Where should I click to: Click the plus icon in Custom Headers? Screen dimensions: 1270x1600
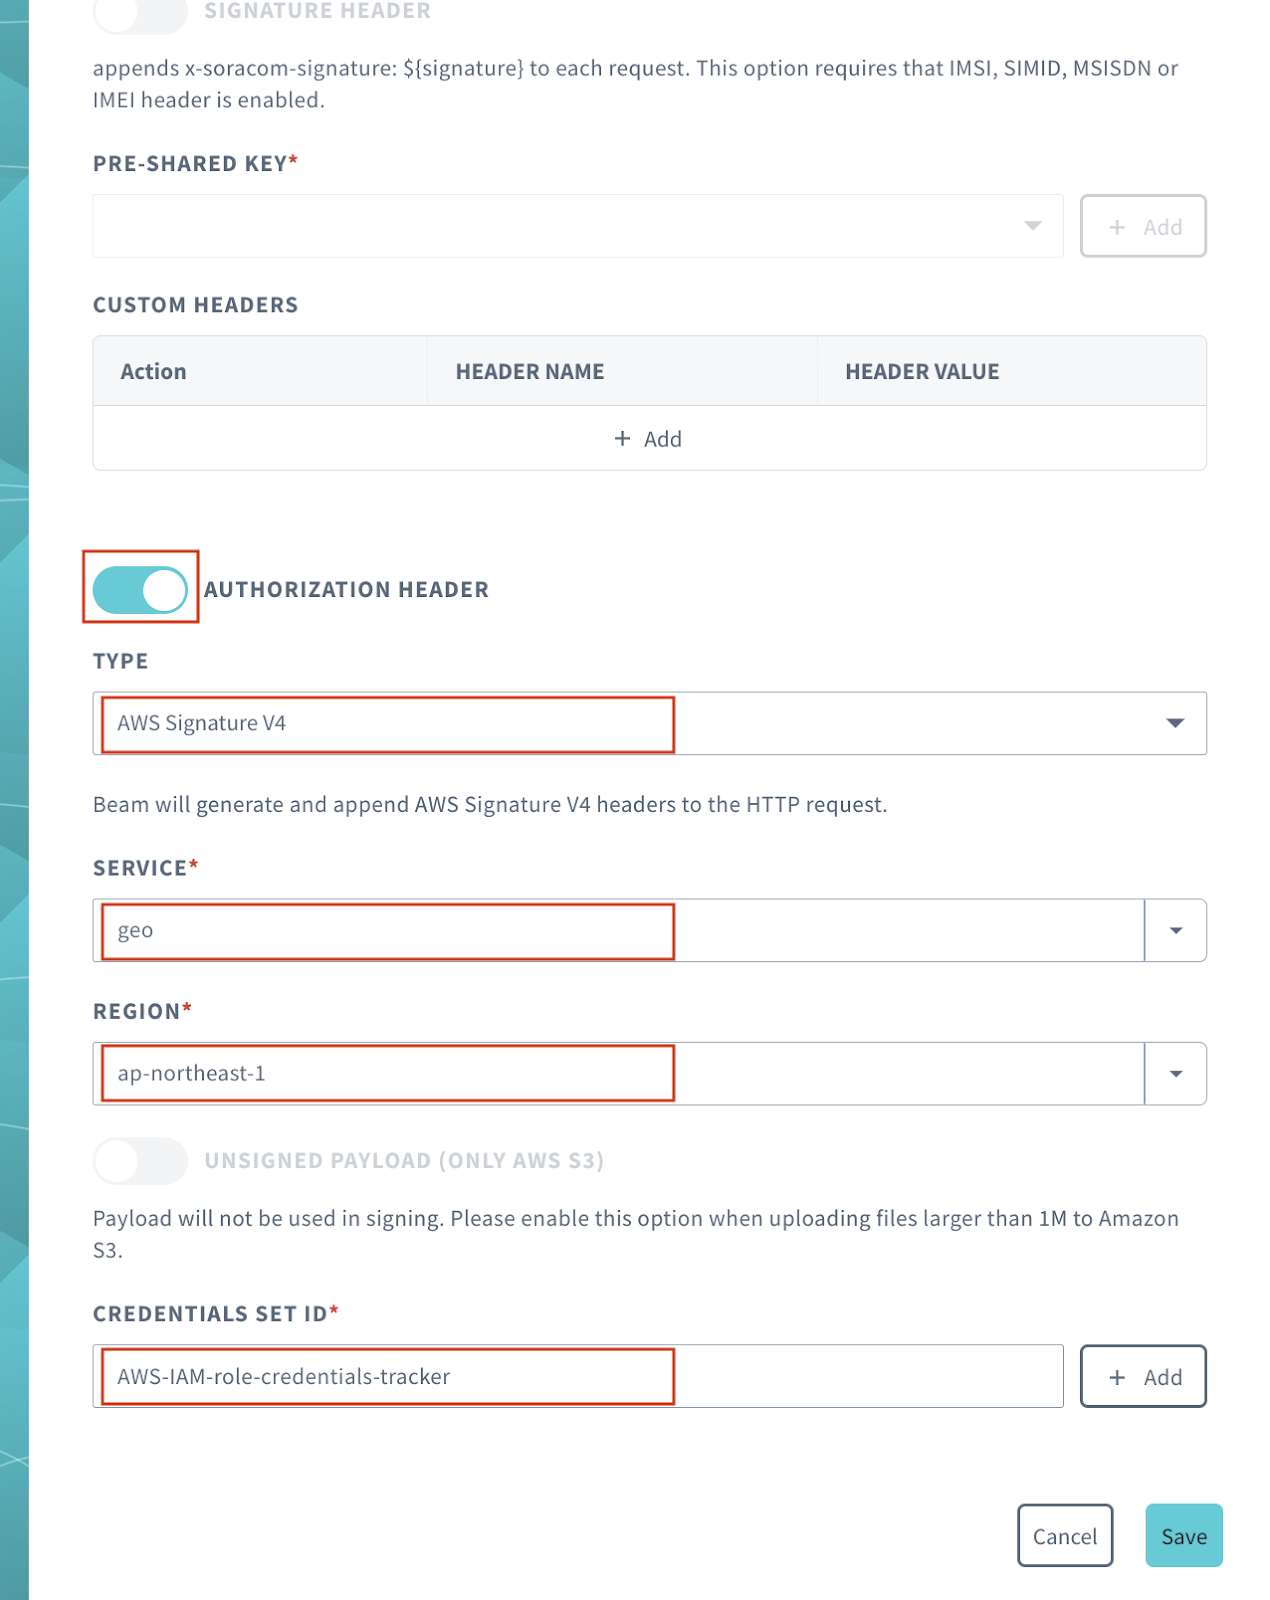pyautogui.click(x=622, y=439)
